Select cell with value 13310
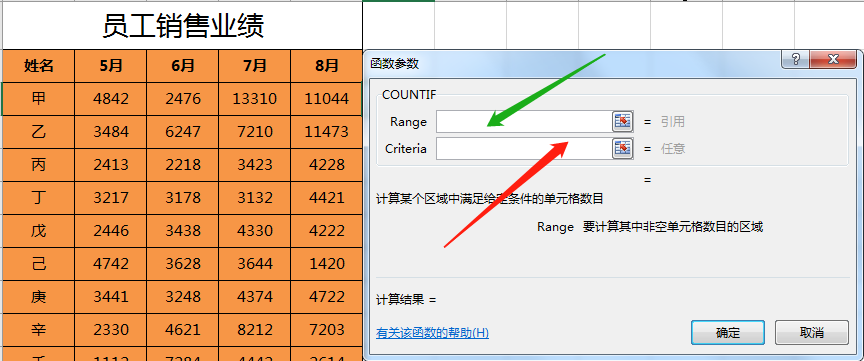This screenshot has width=864, height=361. (x=255, y=99)
